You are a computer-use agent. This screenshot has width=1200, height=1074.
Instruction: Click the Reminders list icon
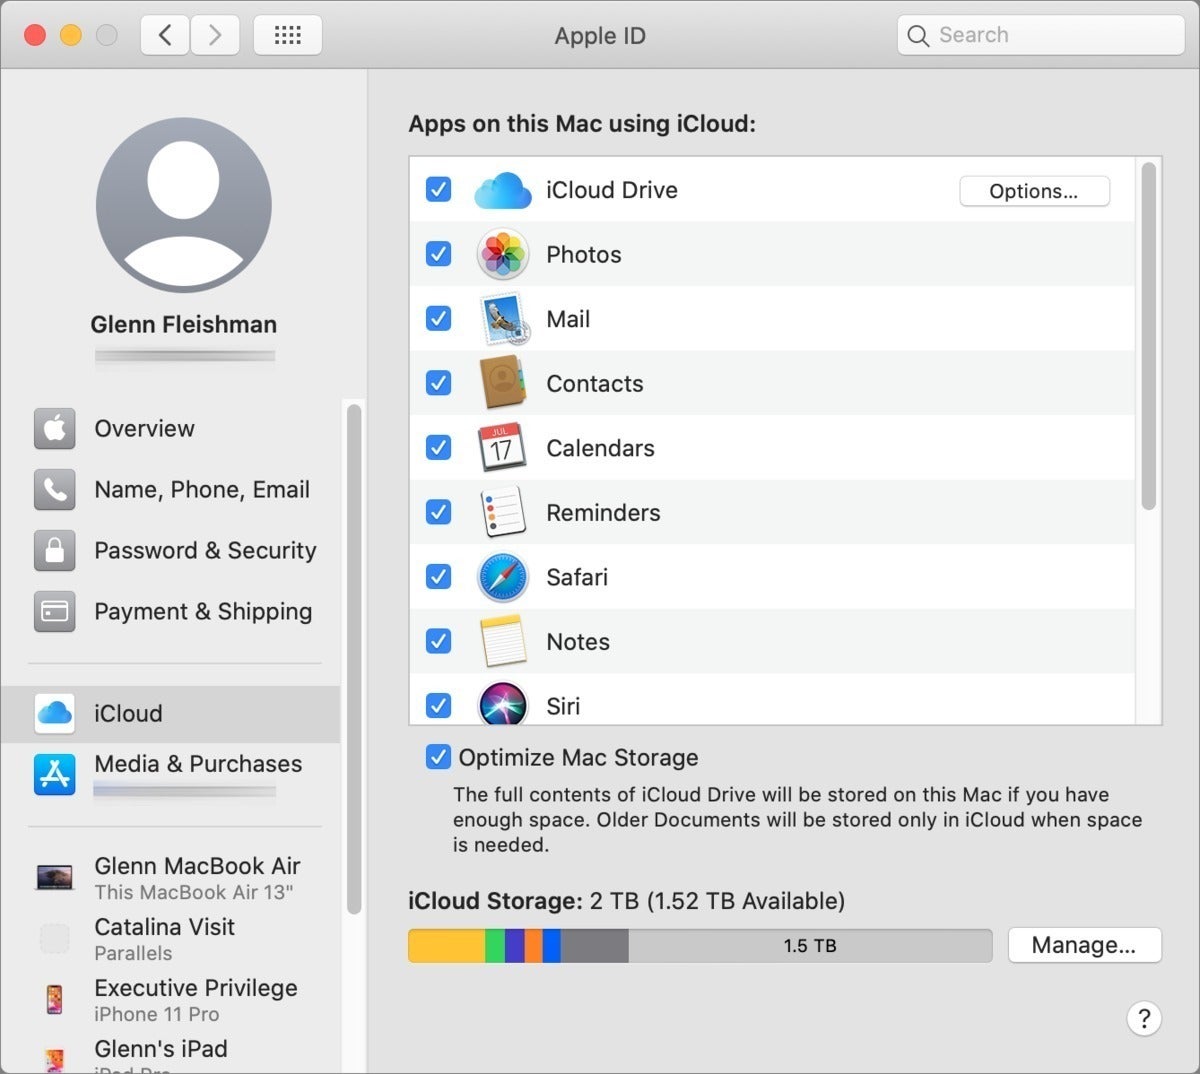(502, 512)
